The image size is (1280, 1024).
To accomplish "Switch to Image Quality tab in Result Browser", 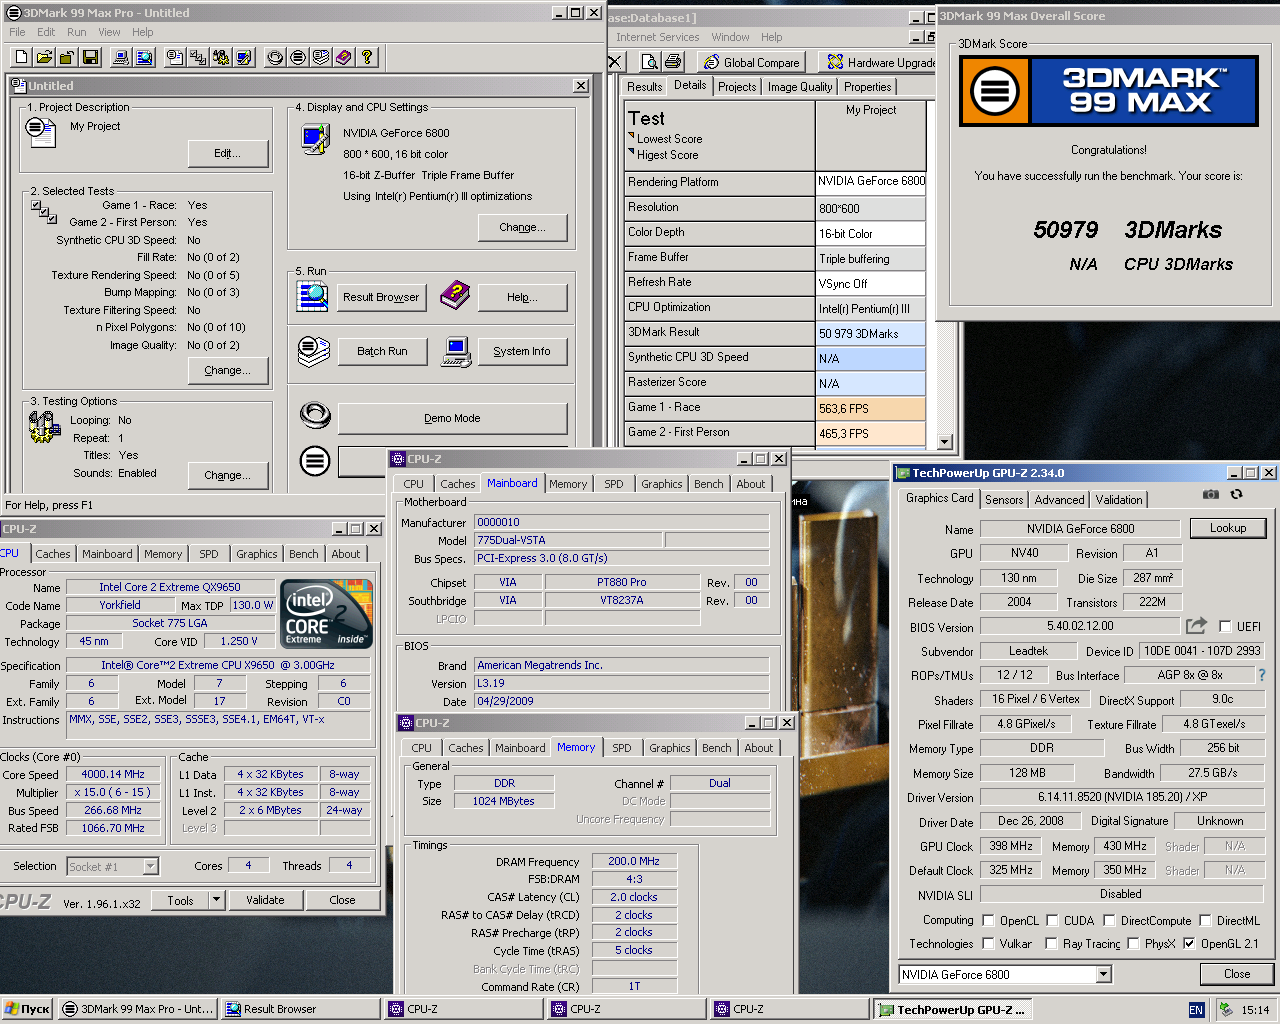I will 800,87.
